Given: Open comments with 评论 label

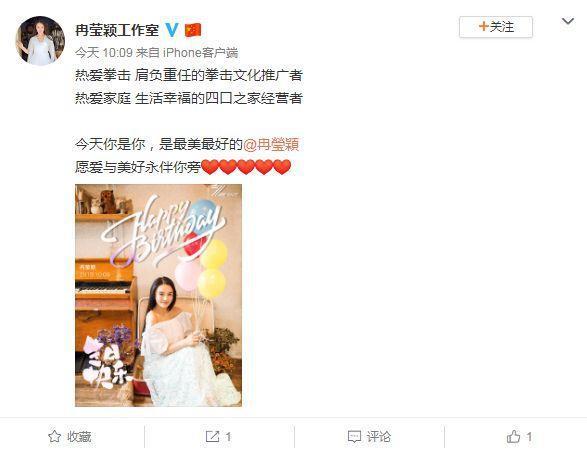Looking at the screenshot, I should 378,437.
